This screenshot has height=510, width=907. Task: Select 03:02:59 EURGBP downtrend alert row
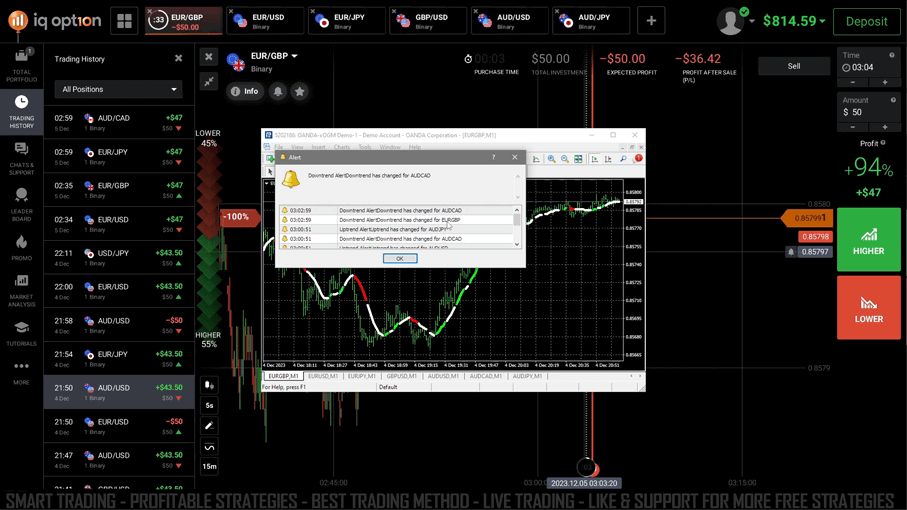click(x=397, y=220)
